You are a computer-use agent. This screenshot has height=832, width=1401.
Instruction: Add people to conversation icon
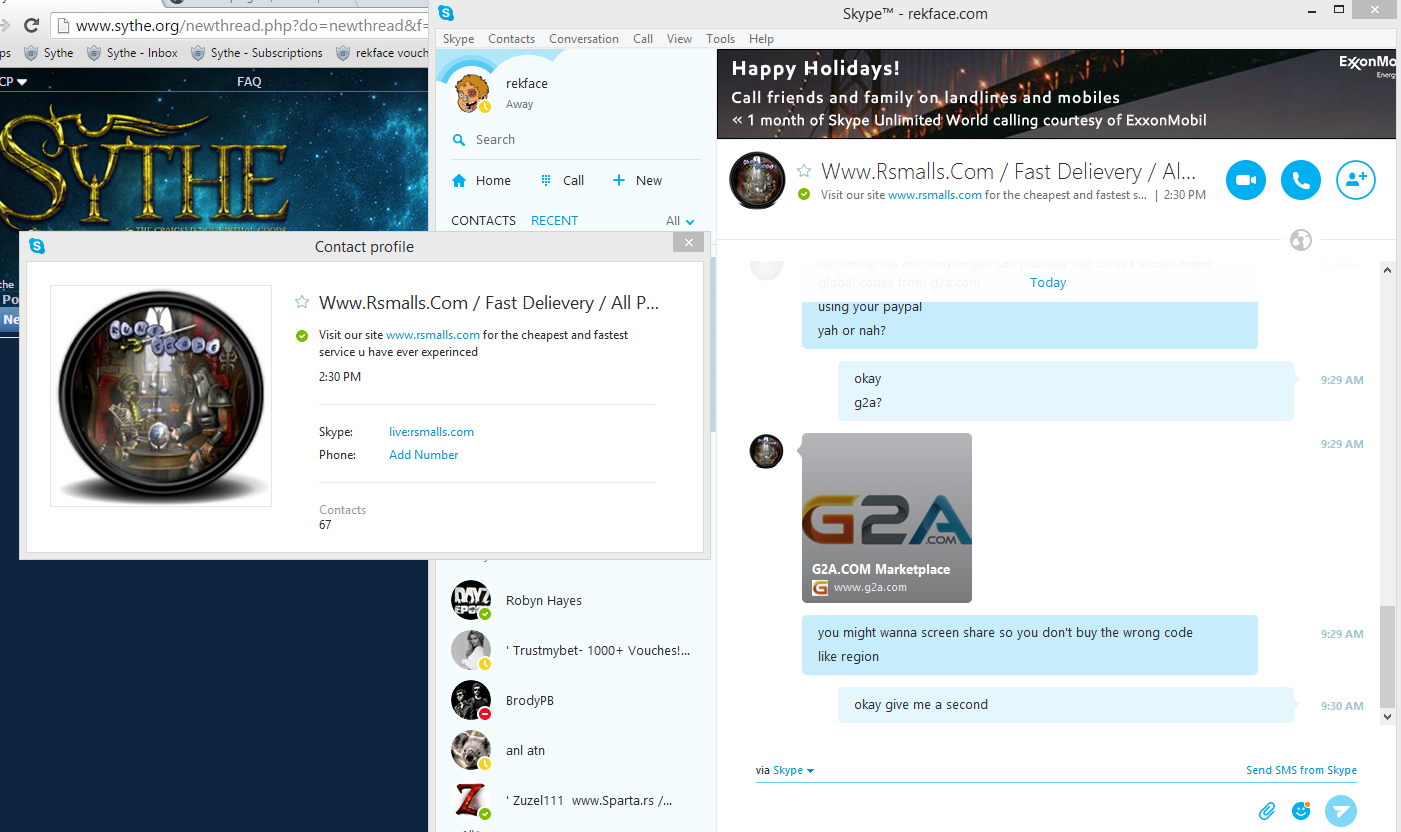pyautogui.click(x=1356, y=180)
